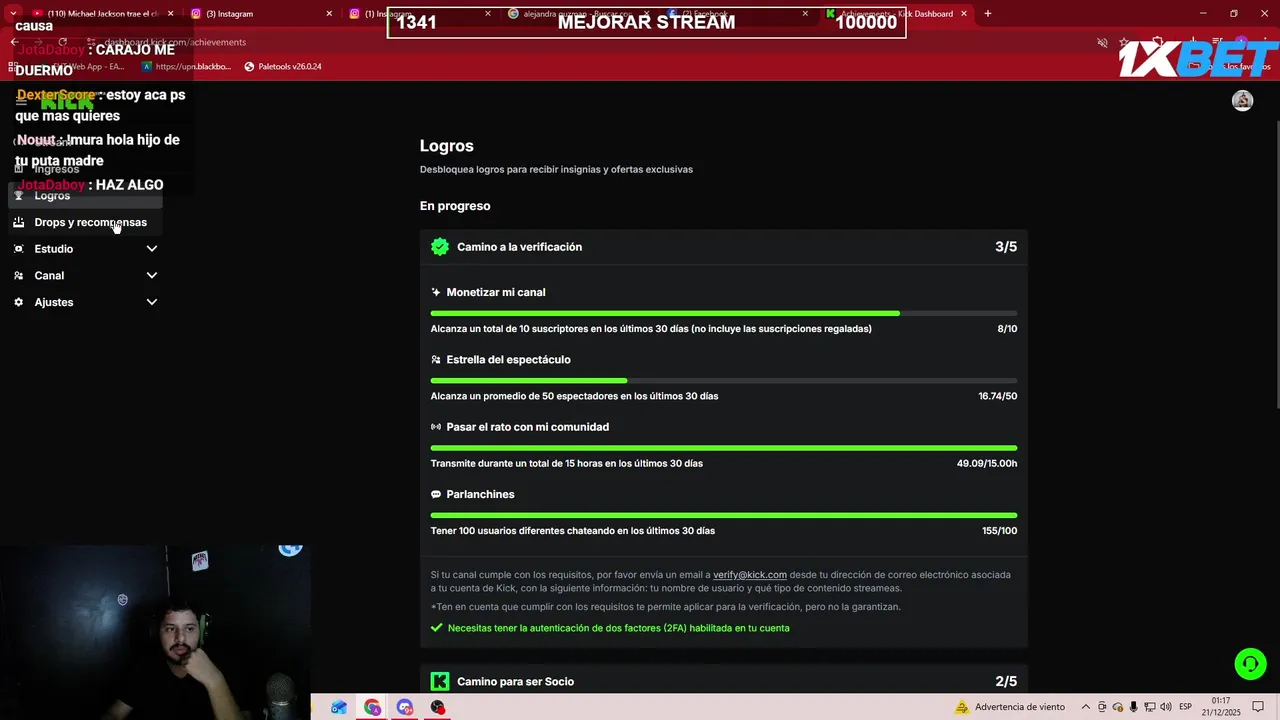
Task: Open the Discord taskbar icon
Action: pos(405,707)
